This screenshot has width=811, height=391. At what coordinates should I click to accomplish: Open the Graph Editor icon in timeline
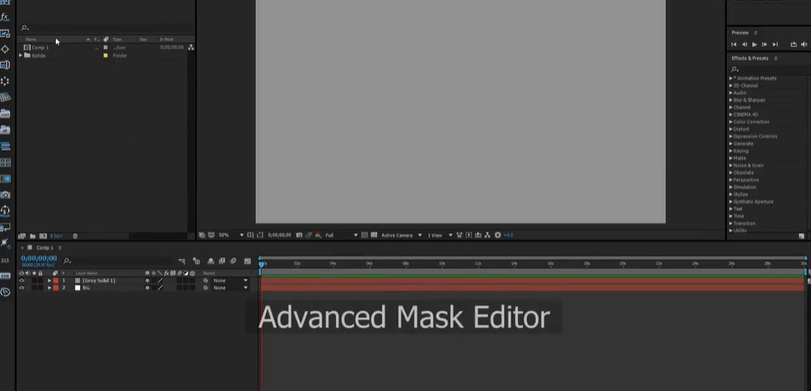[247, 261]
